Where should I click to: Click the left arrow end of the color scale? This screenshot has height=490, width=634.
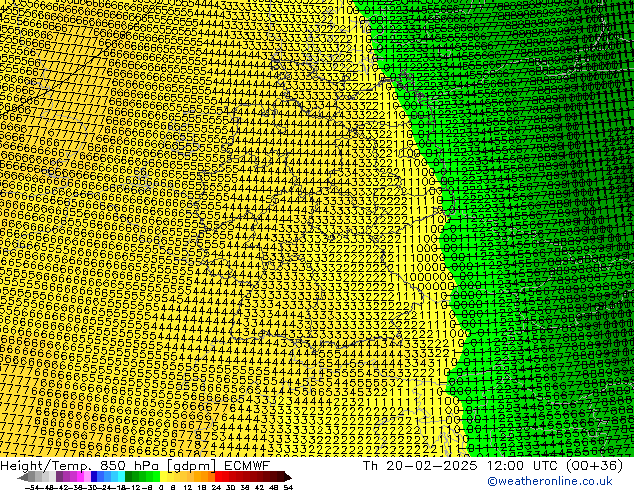coord(23,477)
